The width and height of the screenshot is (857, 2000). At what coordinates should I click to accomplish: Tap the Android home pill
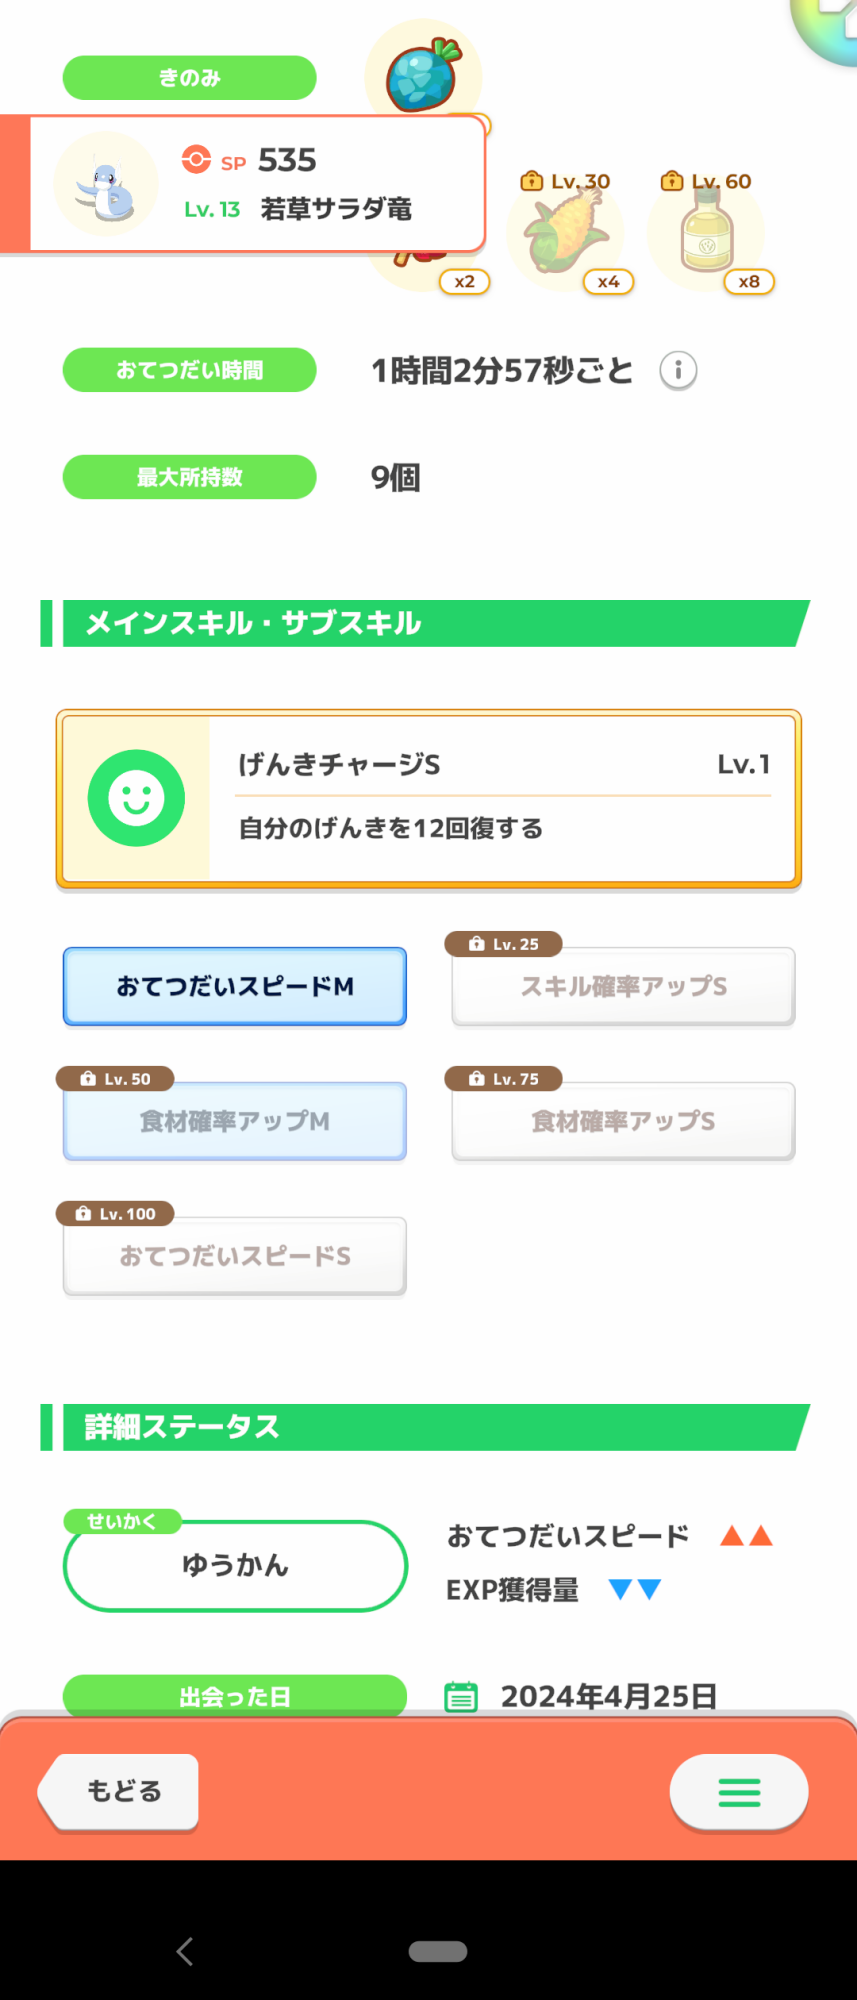coord(438,1951)
